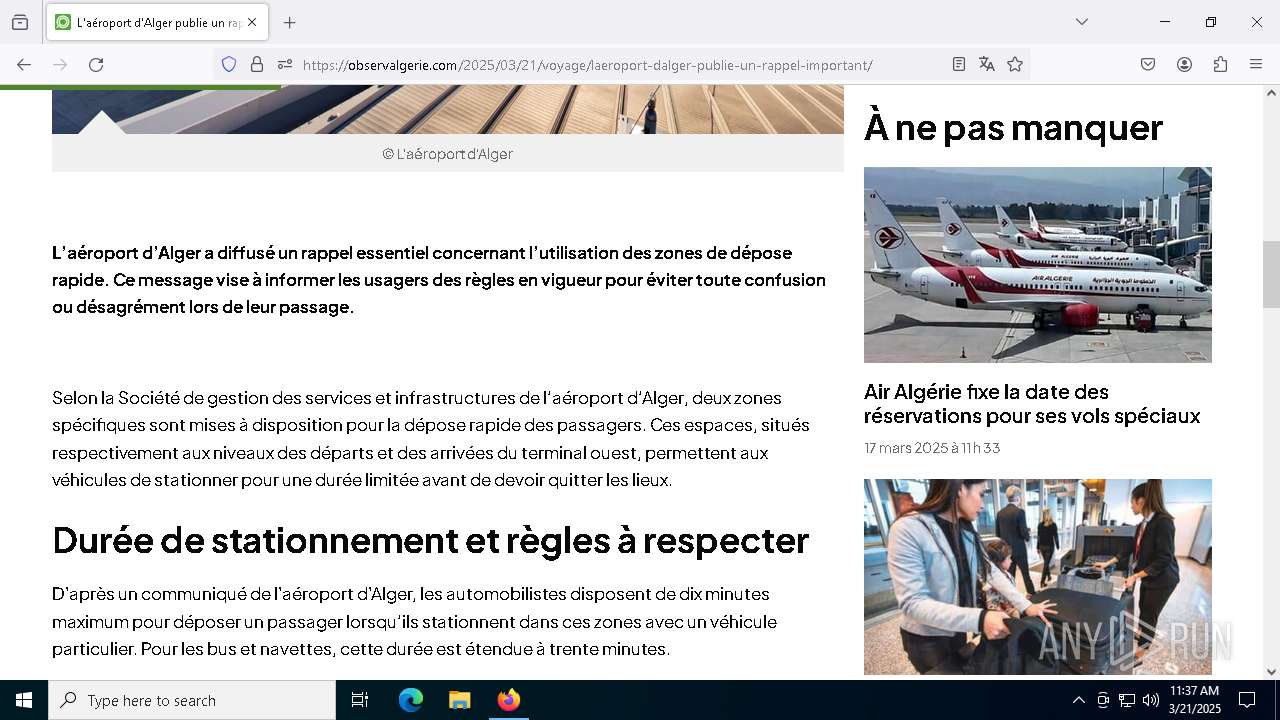Open the clock showing 11:37 AM

1194,700
